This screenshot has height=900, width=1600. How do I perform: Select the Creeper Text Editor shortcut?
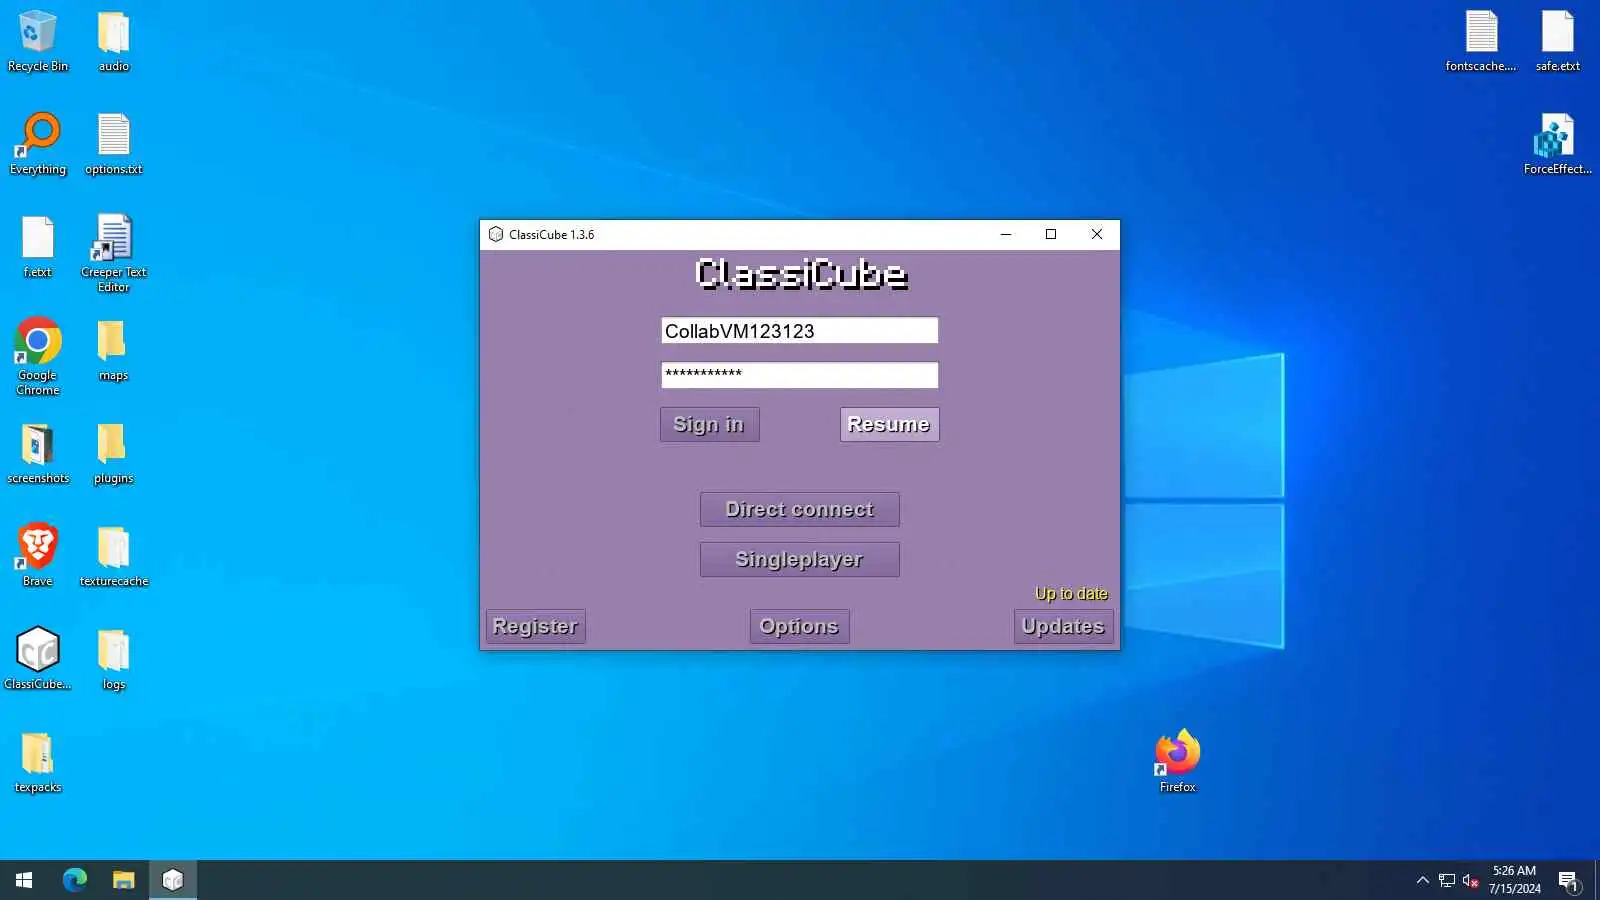[113, 254]
